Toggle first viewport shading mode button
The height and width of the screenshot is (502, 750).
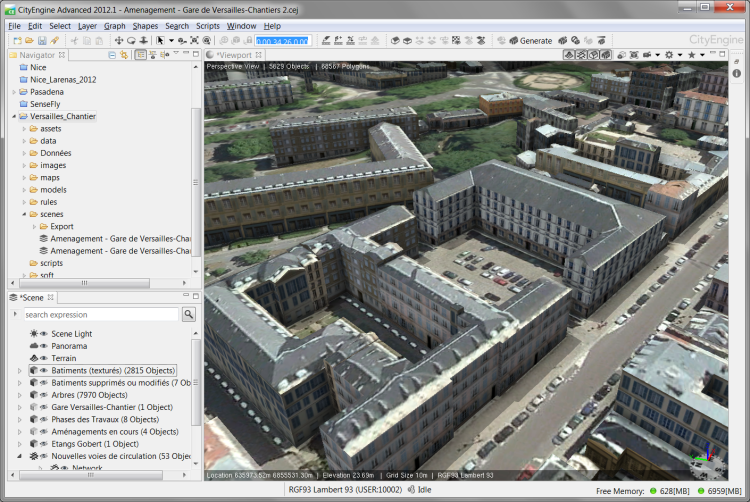(x=569, y=55)
